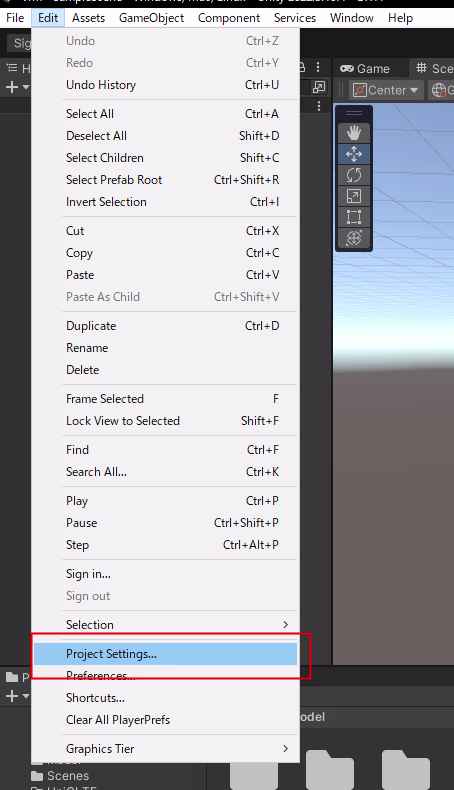Open the Hierarchy panel three-dot menu
Viewport: 454px width, 790px height.
(318, 68)
